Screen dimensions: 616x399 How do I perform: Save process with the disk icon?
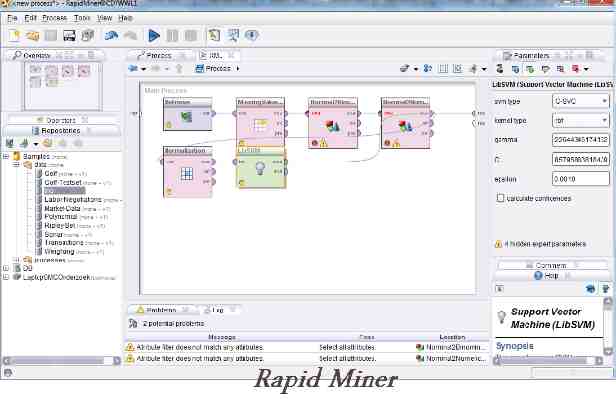69,36
